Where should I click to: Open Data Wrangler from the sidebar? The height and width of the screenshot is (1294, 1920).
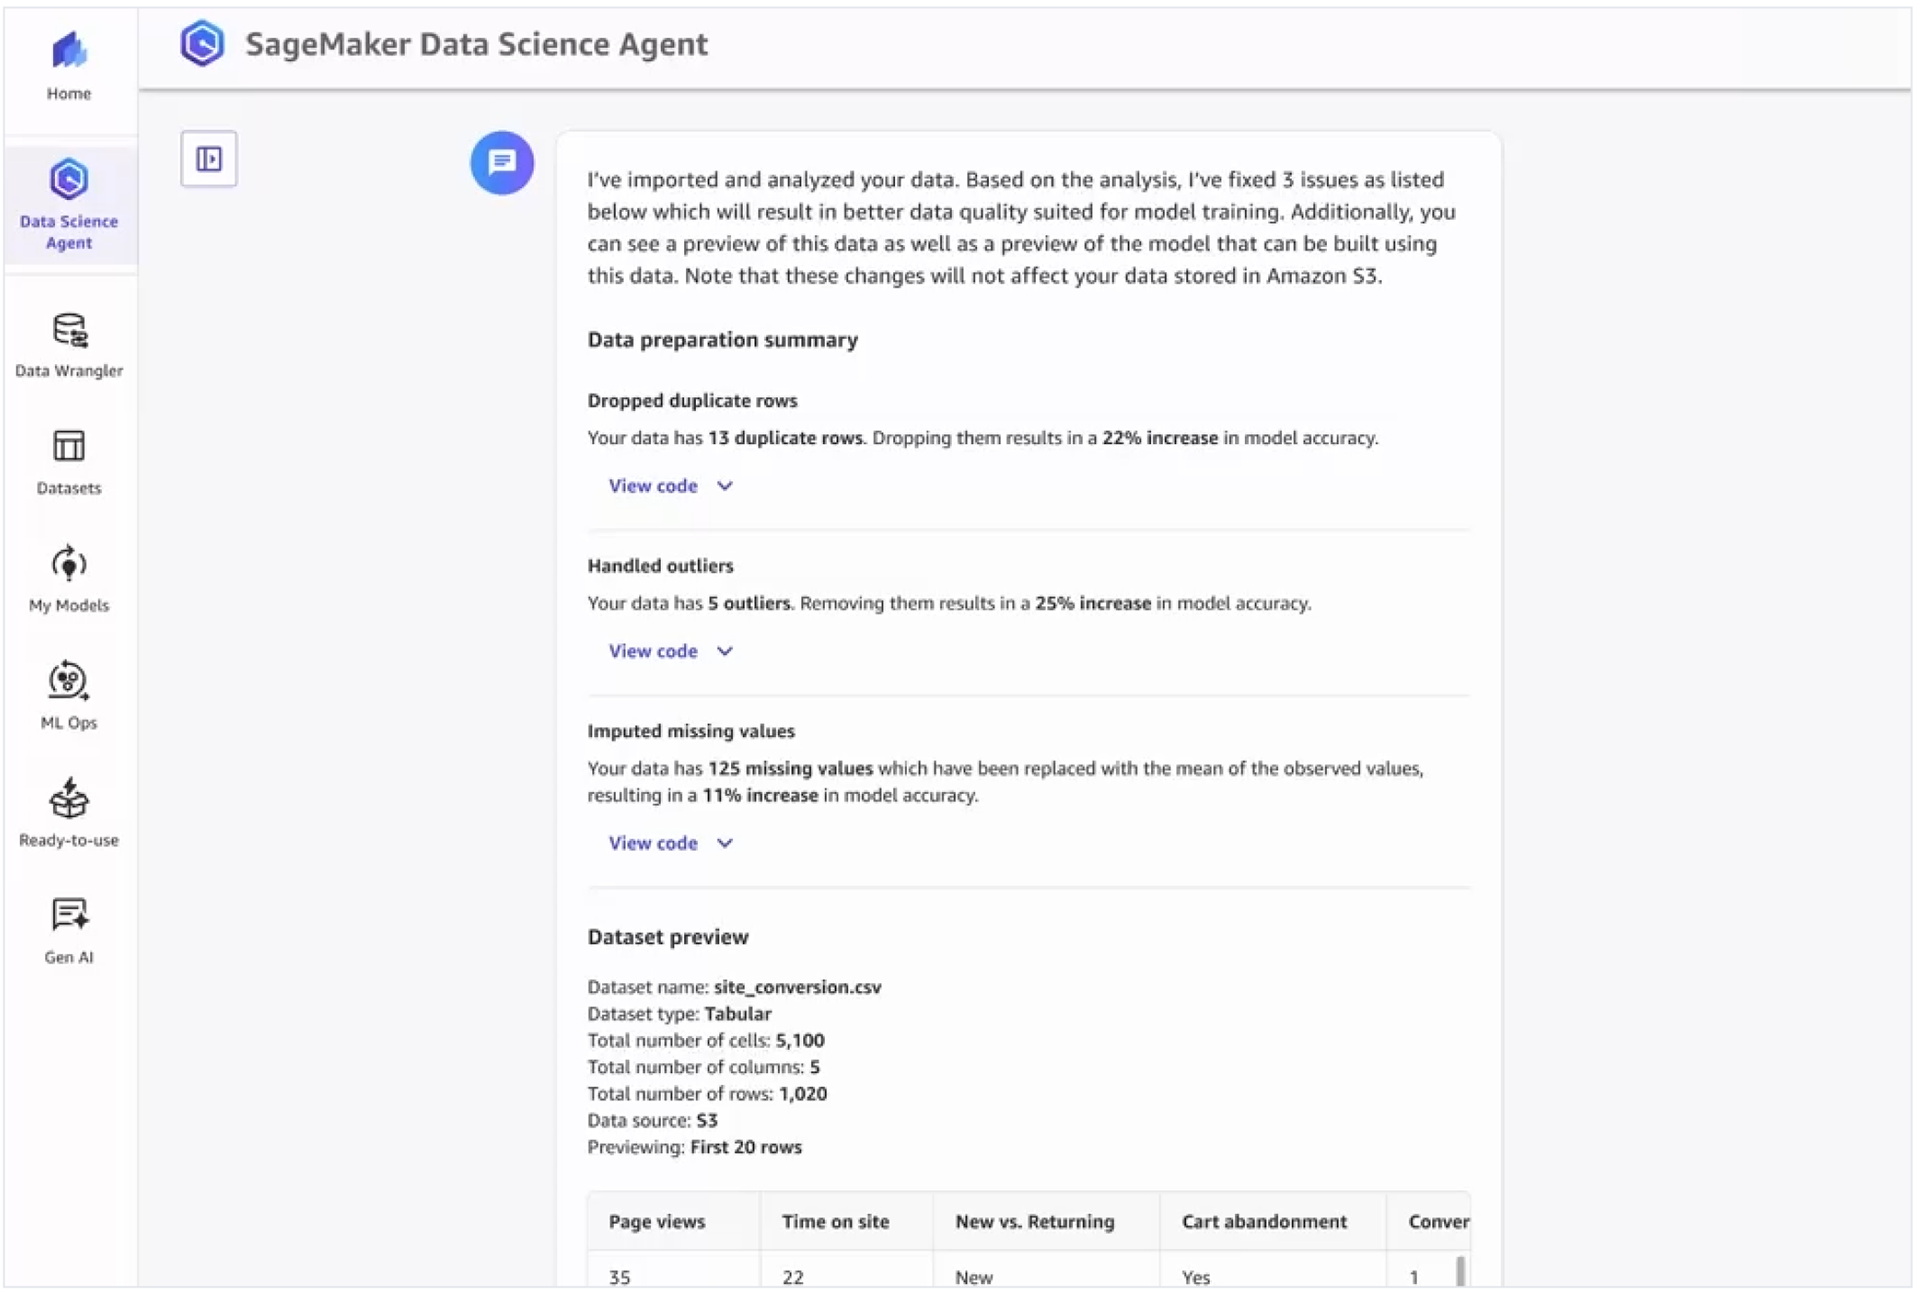69,345
